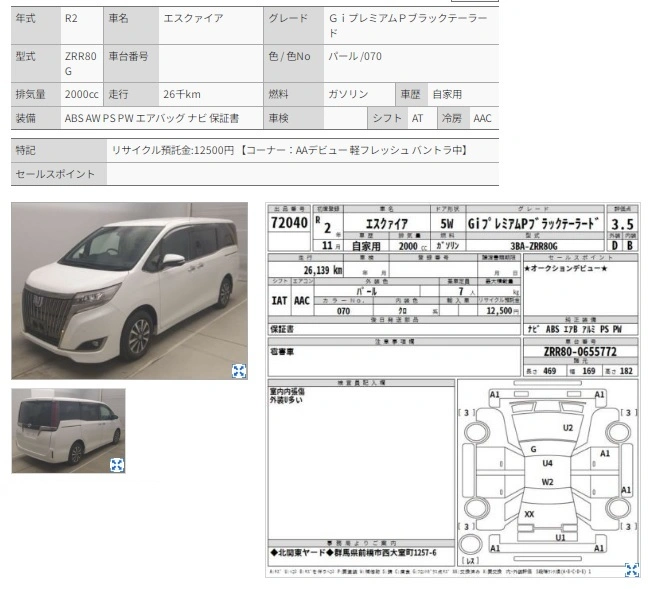Click the 3.5 score on auction sheet

point(622,224)
